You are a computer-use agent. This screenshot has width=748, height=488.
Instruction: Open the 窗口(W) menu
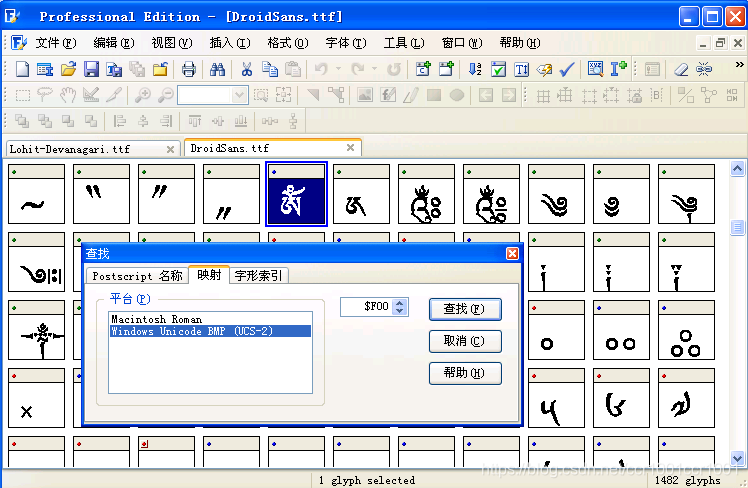click(x=462, y=43)
